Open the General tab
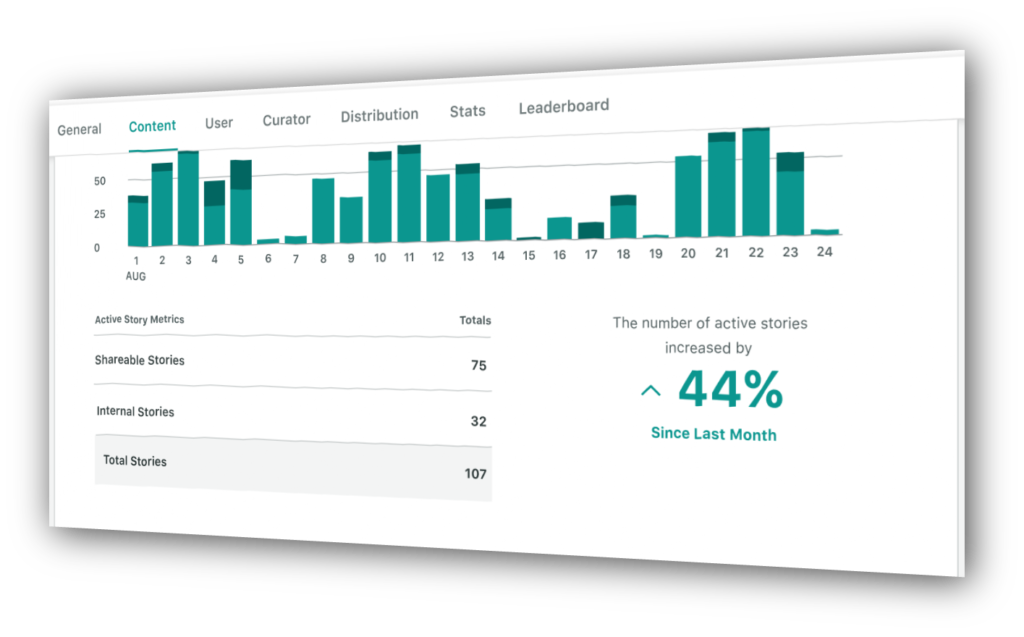This screenshot has width=1024, height=637. (x=79, y=130)
